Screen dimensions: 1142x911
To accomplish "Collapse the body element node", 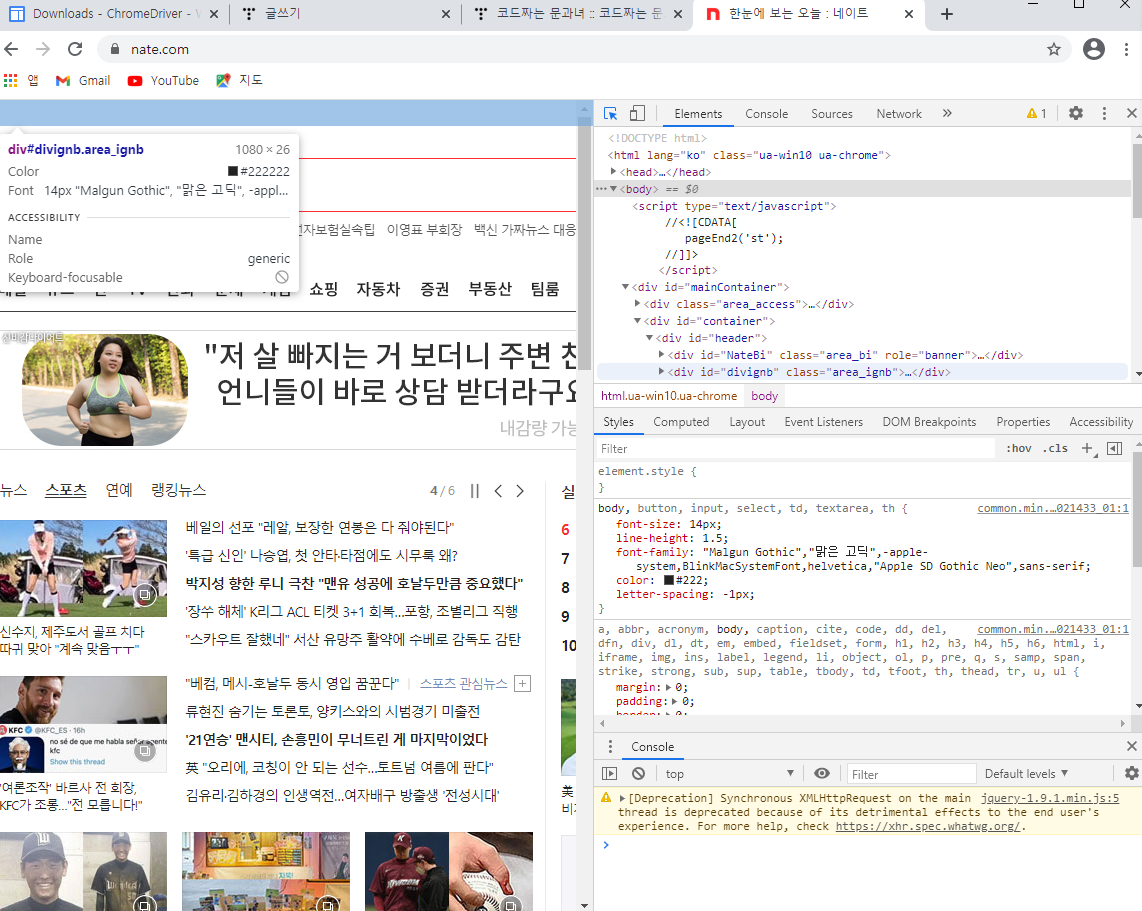I will (x=613, y=189).
